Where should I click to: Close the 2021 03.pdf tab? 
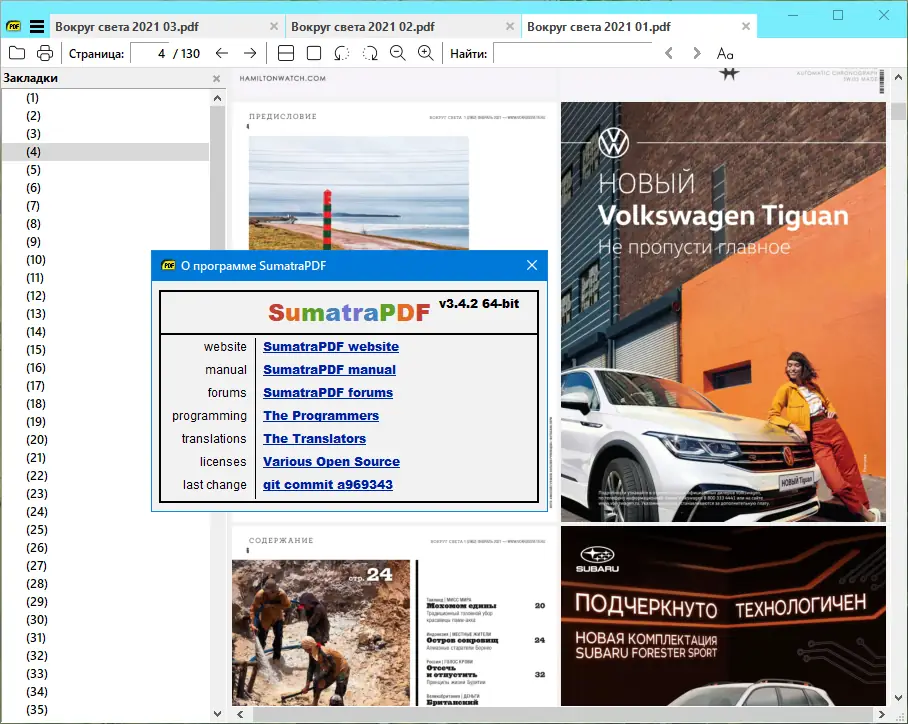coord(274,27)
